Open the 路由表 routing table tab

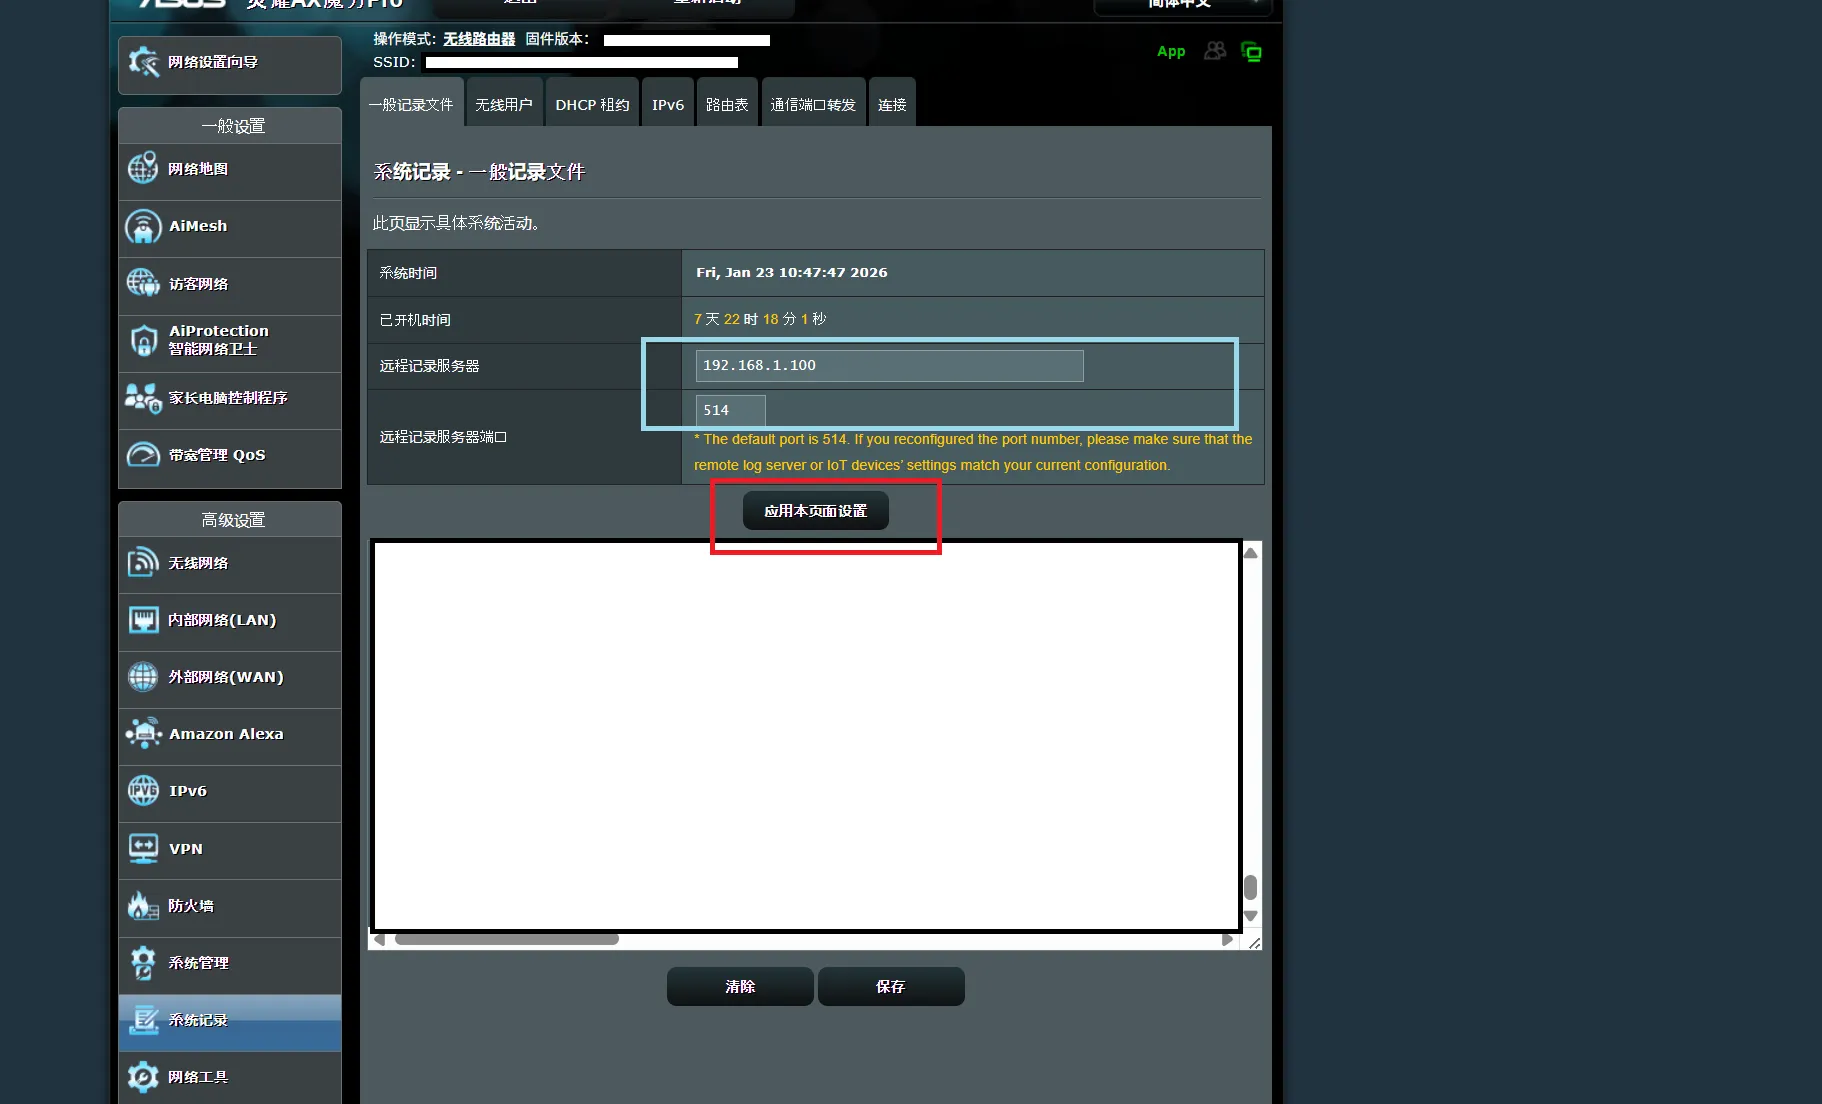(727, 105)
